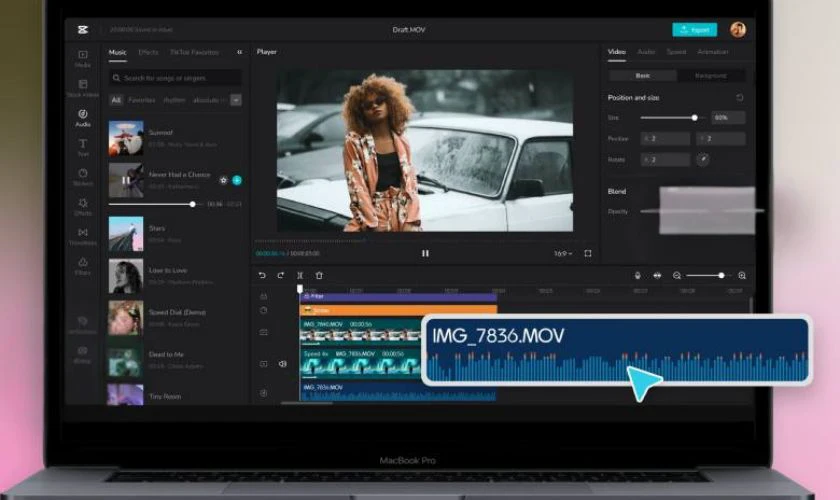Click the search songs input field

click(x=175, y=78)
